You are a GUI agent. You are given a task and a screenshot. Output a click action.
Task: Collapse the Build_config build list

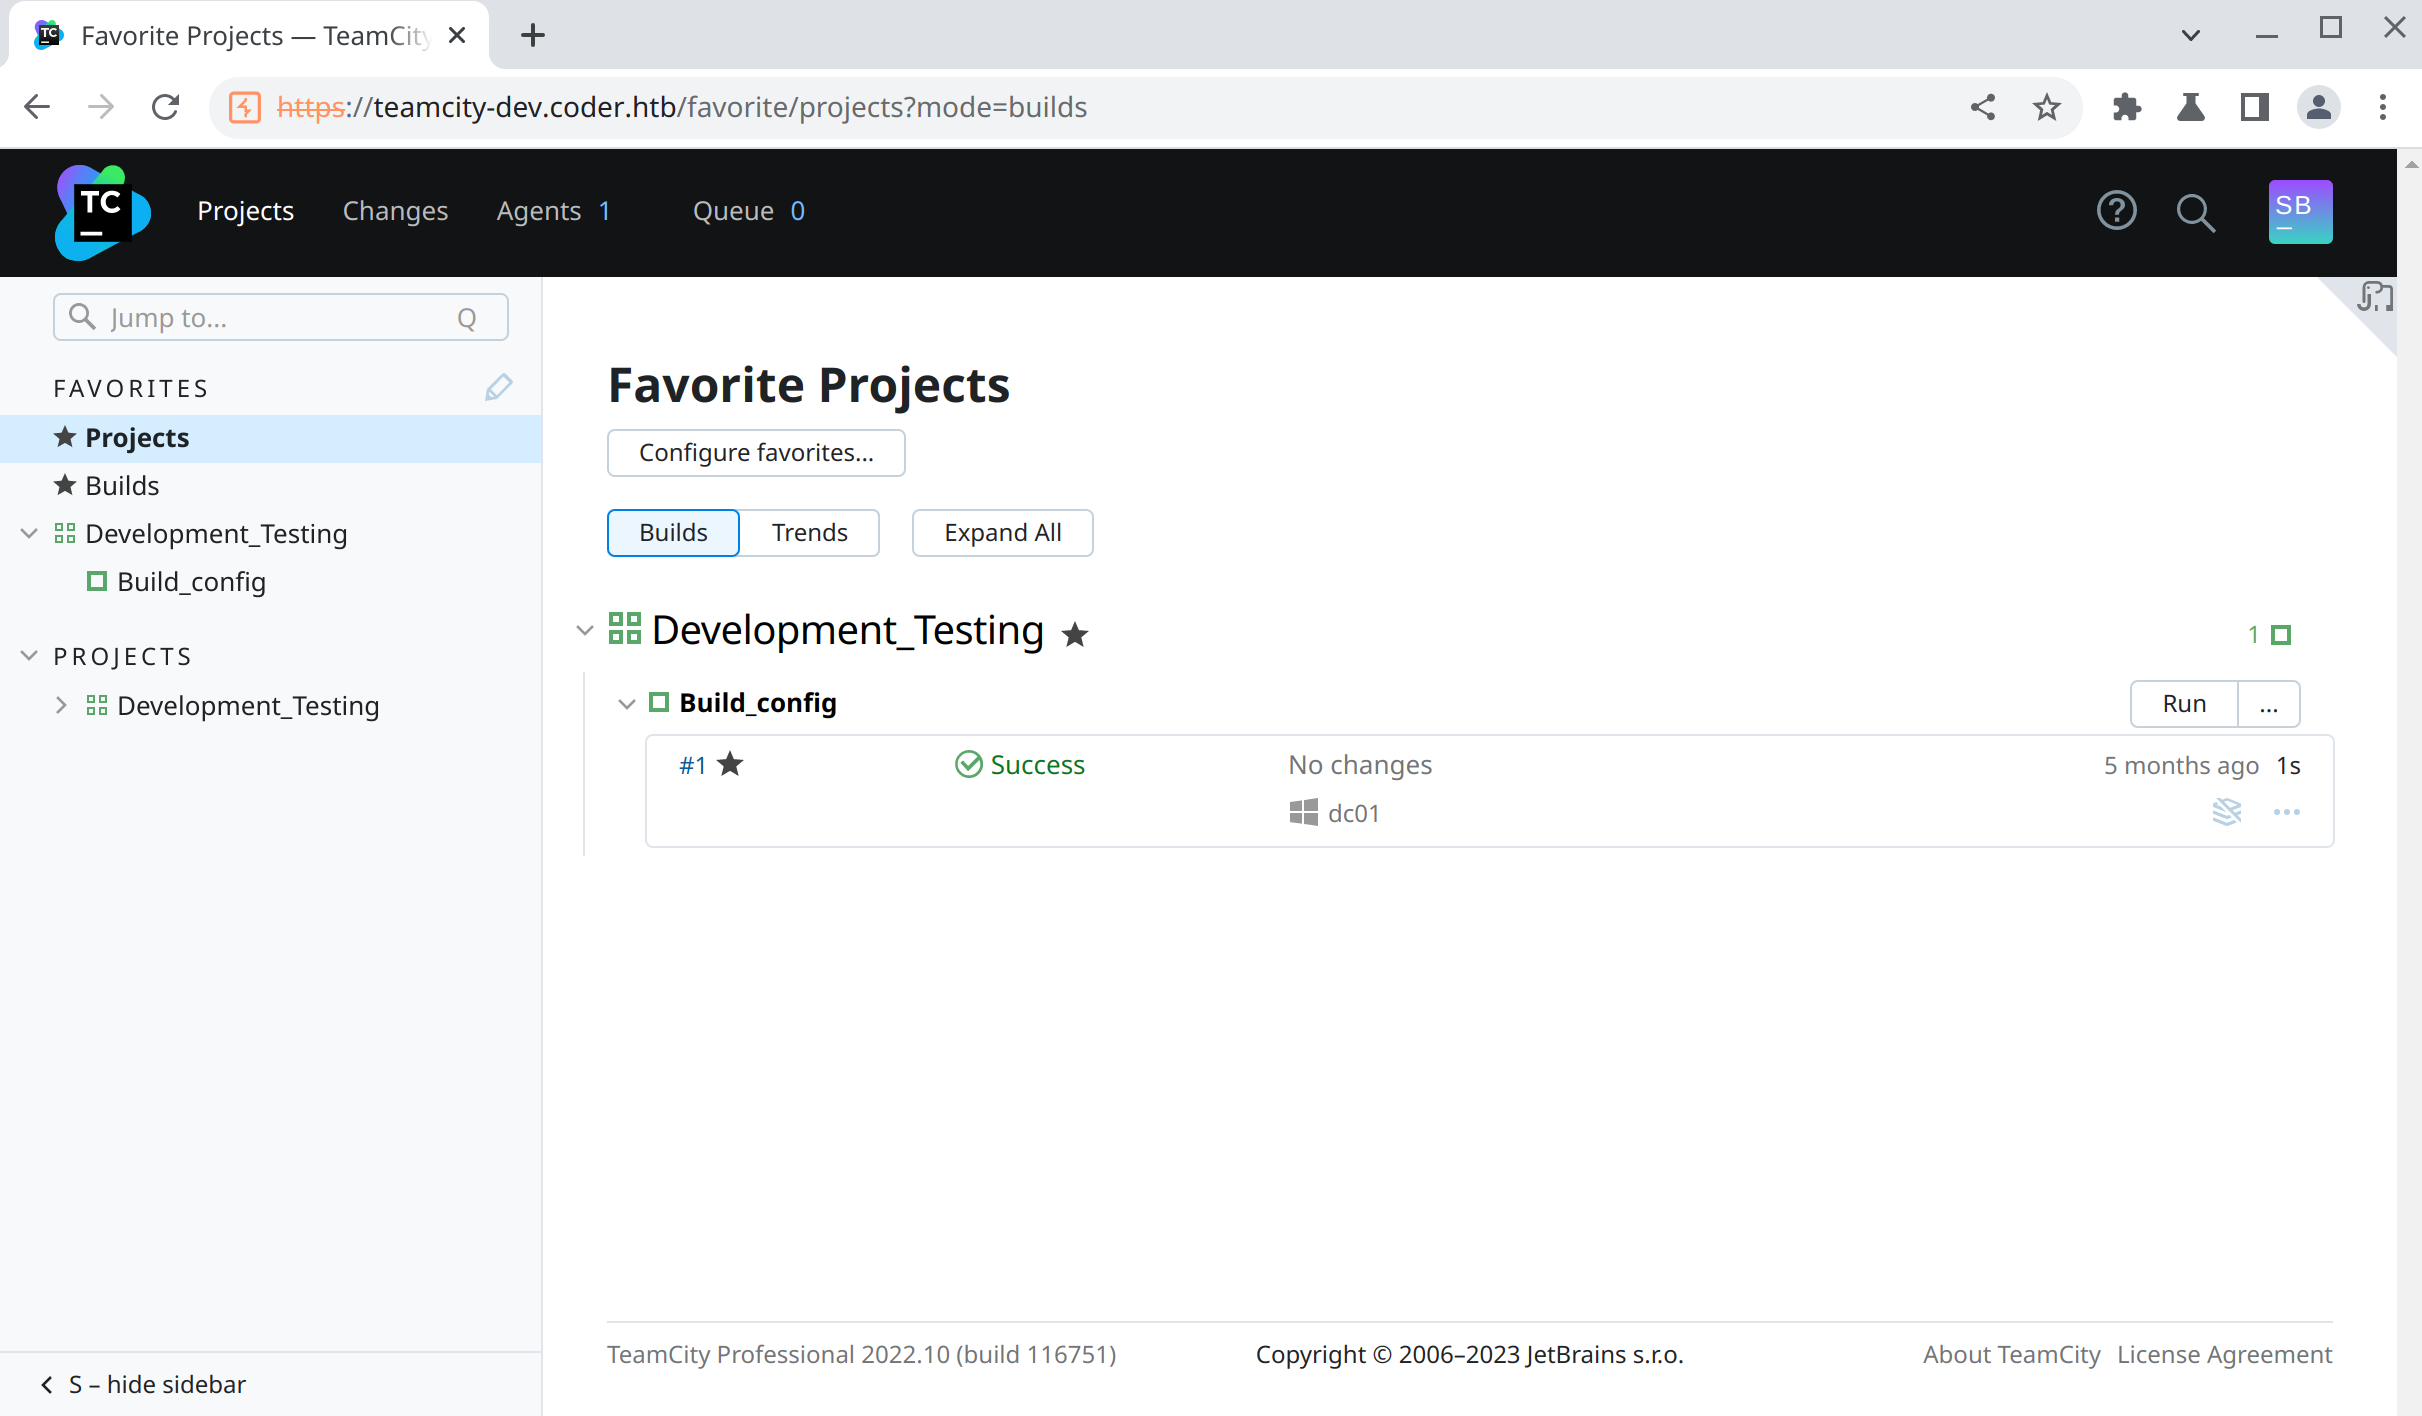pos(626,704)
